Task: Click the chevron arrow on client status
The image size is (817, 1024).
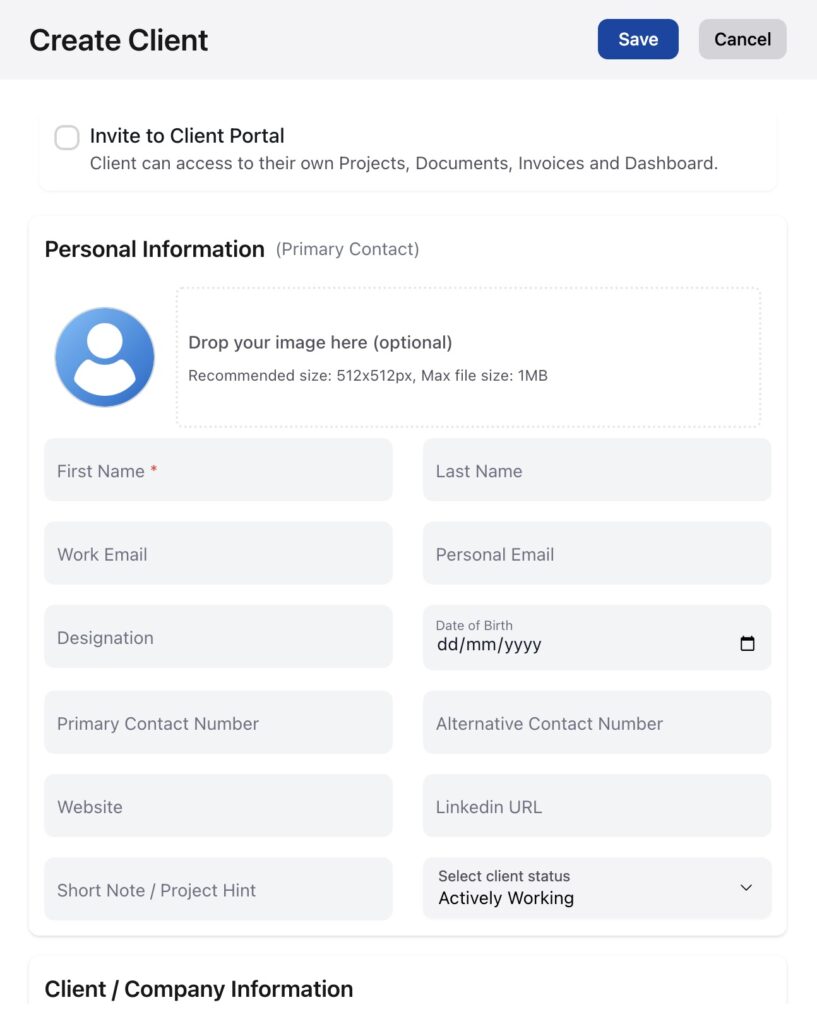Action: [746, 888]
